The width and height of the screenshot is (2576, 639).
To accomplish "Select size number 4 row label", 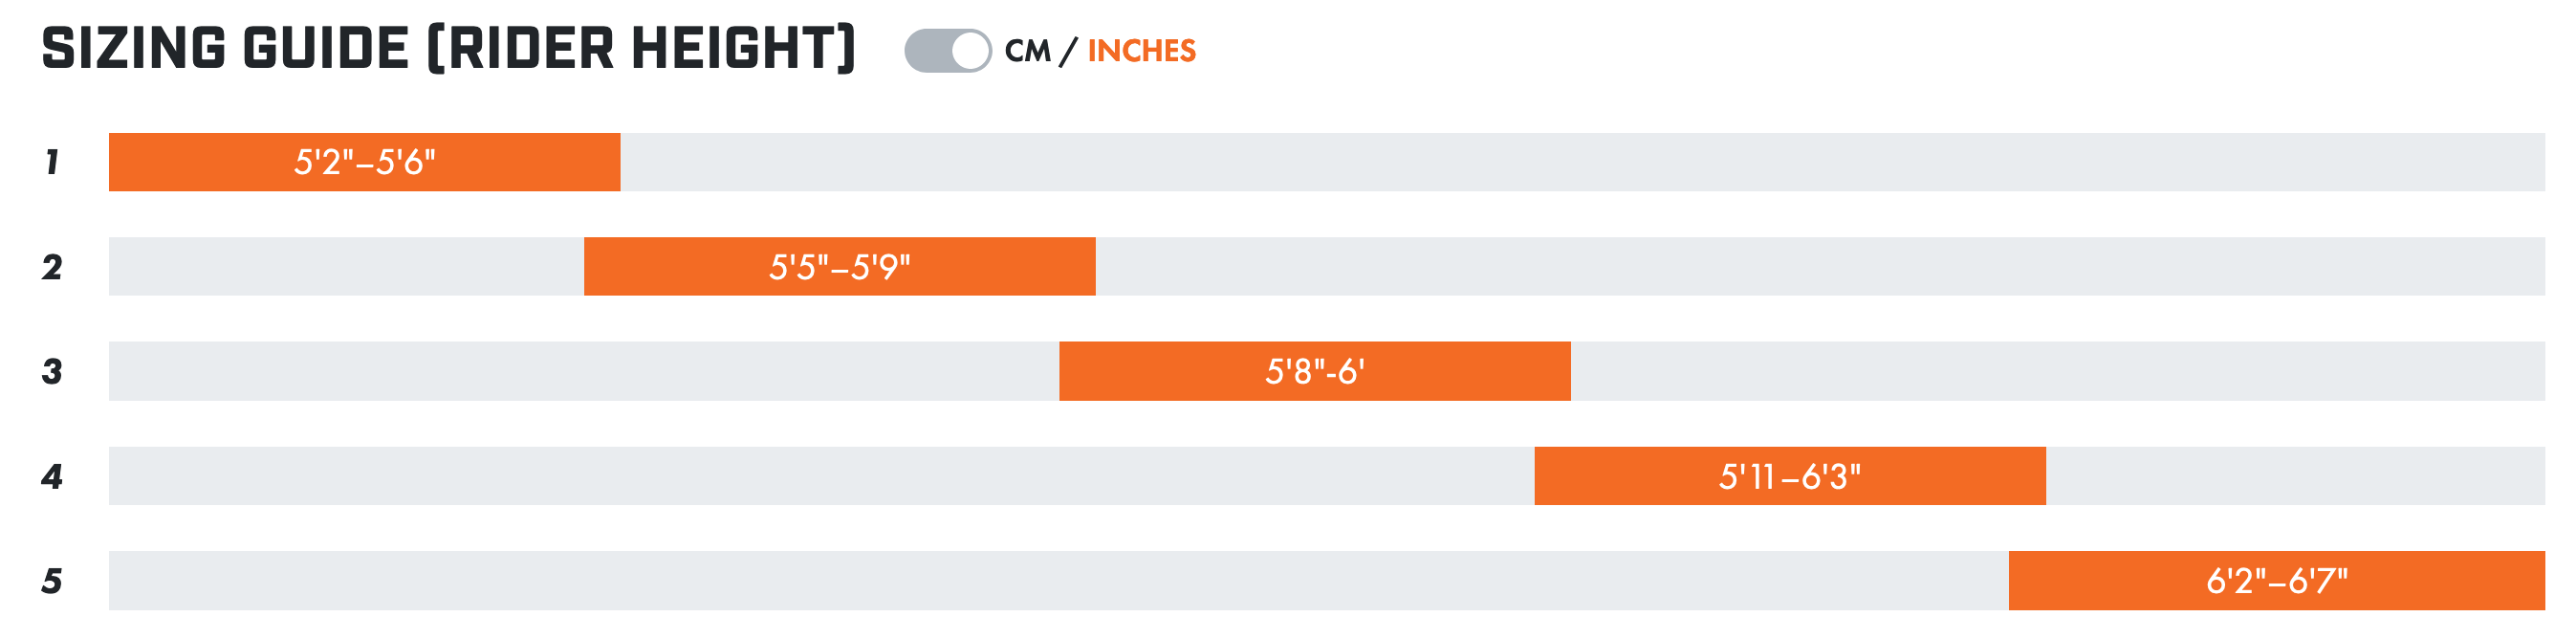I will (x=52, y=477).
